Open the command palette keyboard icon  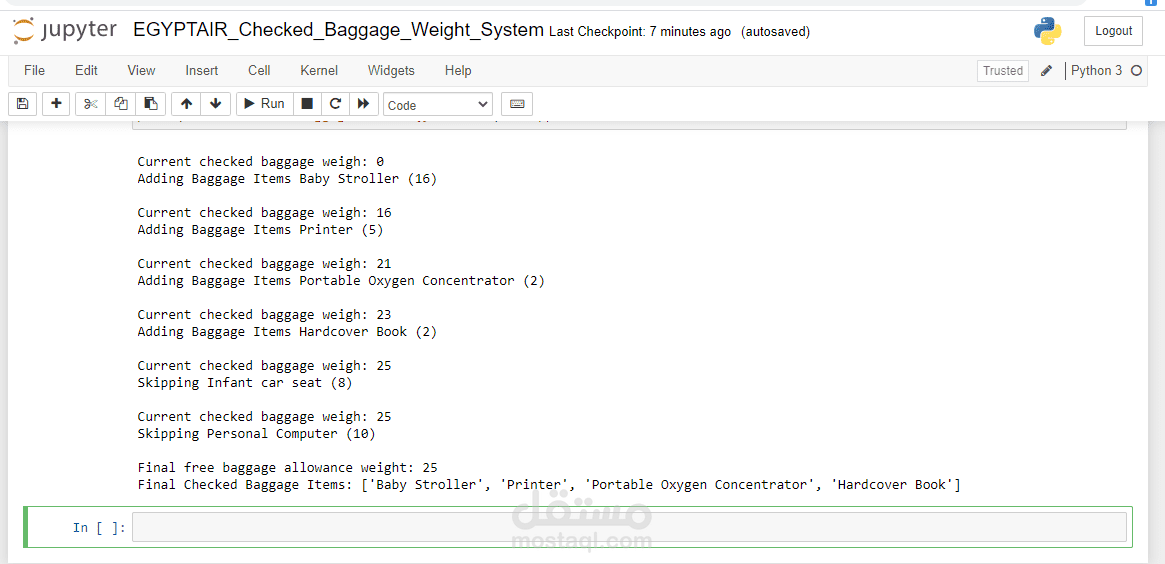[x=517, y=104]
